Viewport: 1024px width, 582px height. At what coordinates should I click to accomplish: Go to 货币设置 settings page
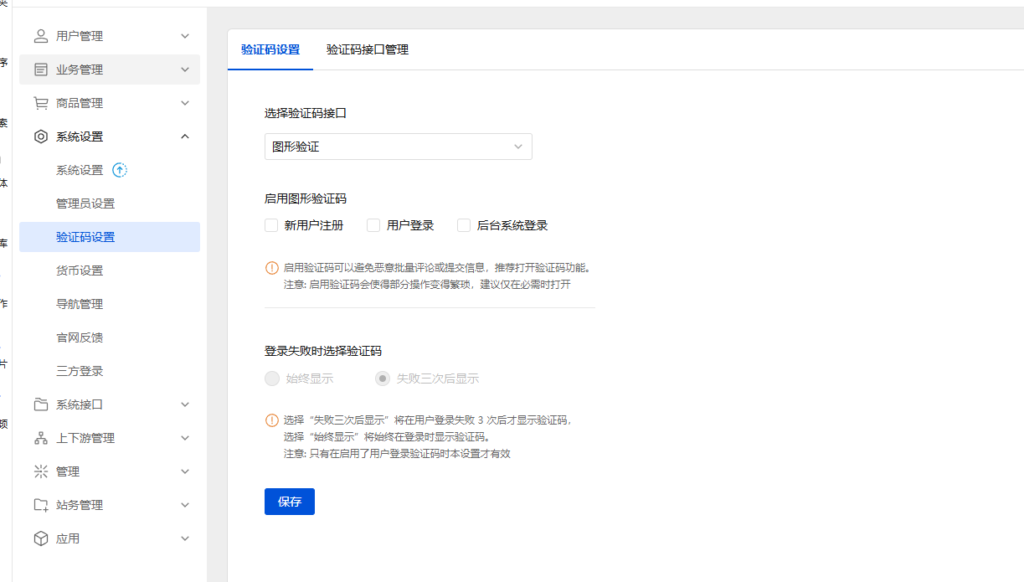pos(78,270)
